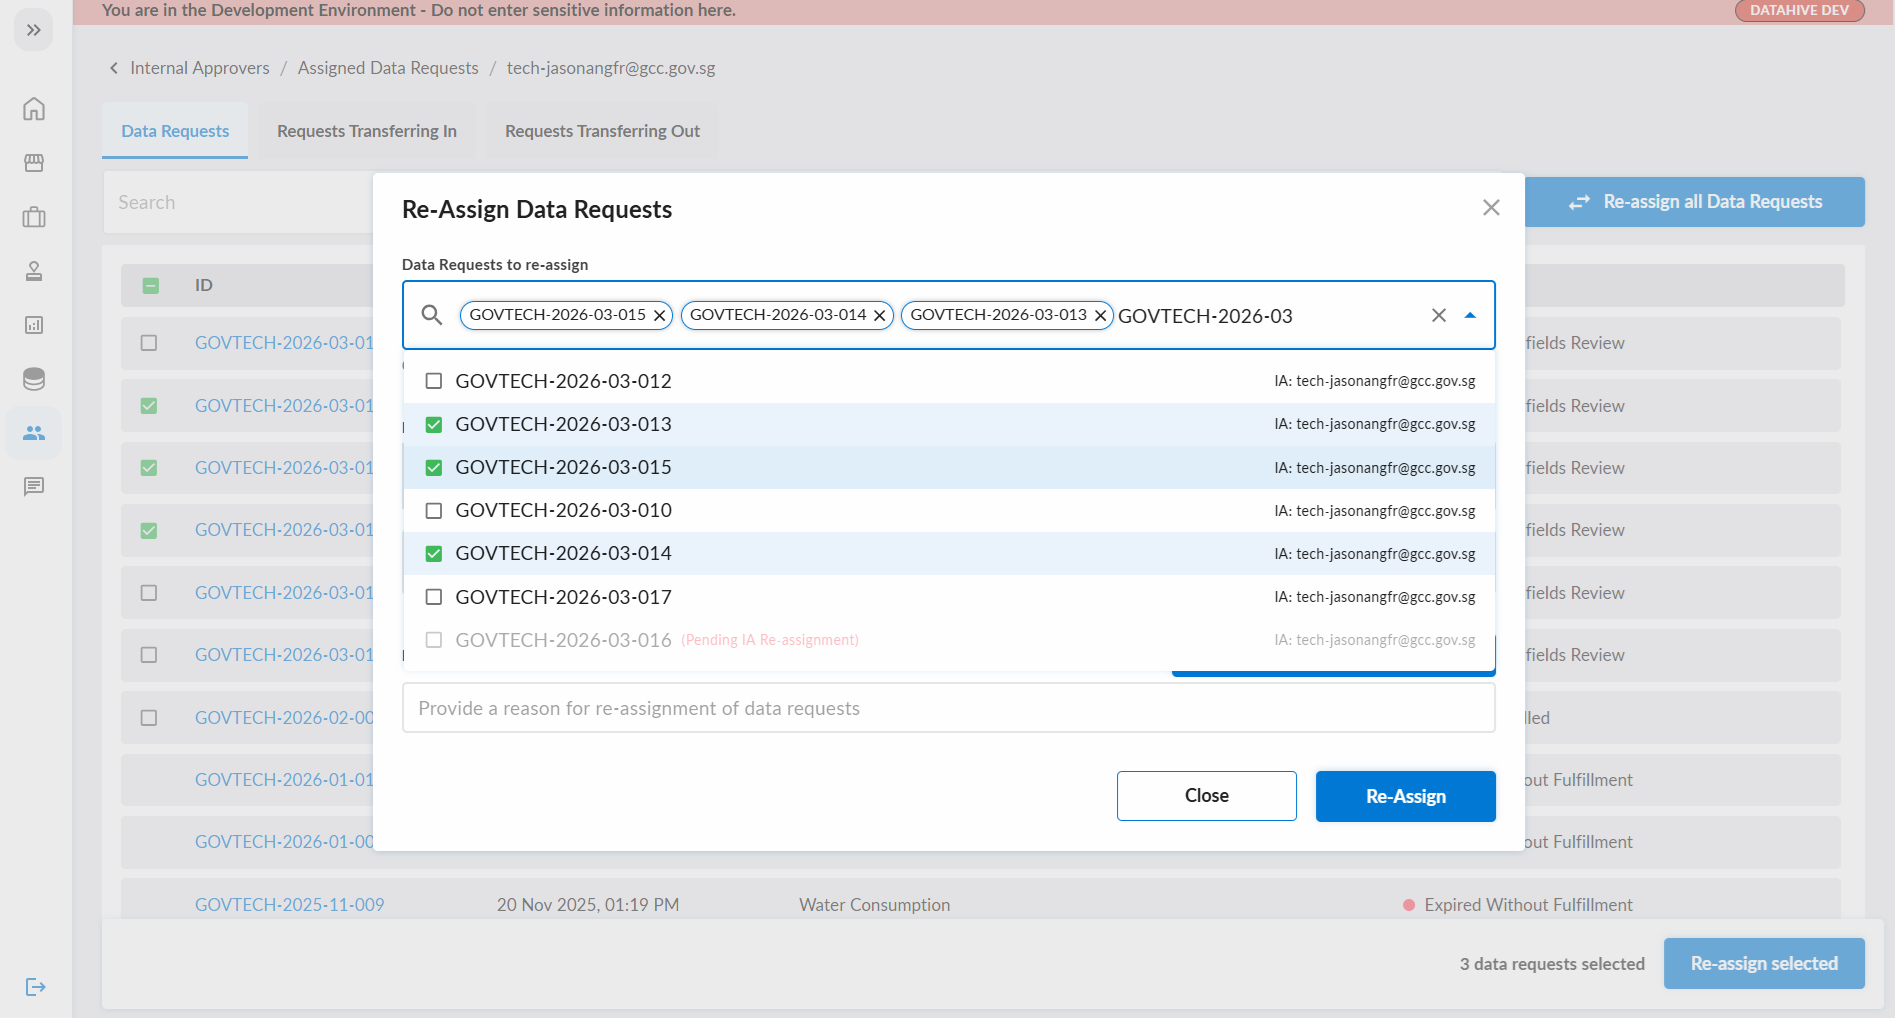
Task: Click the logout icon in sidebar
Action: (35, 987)
